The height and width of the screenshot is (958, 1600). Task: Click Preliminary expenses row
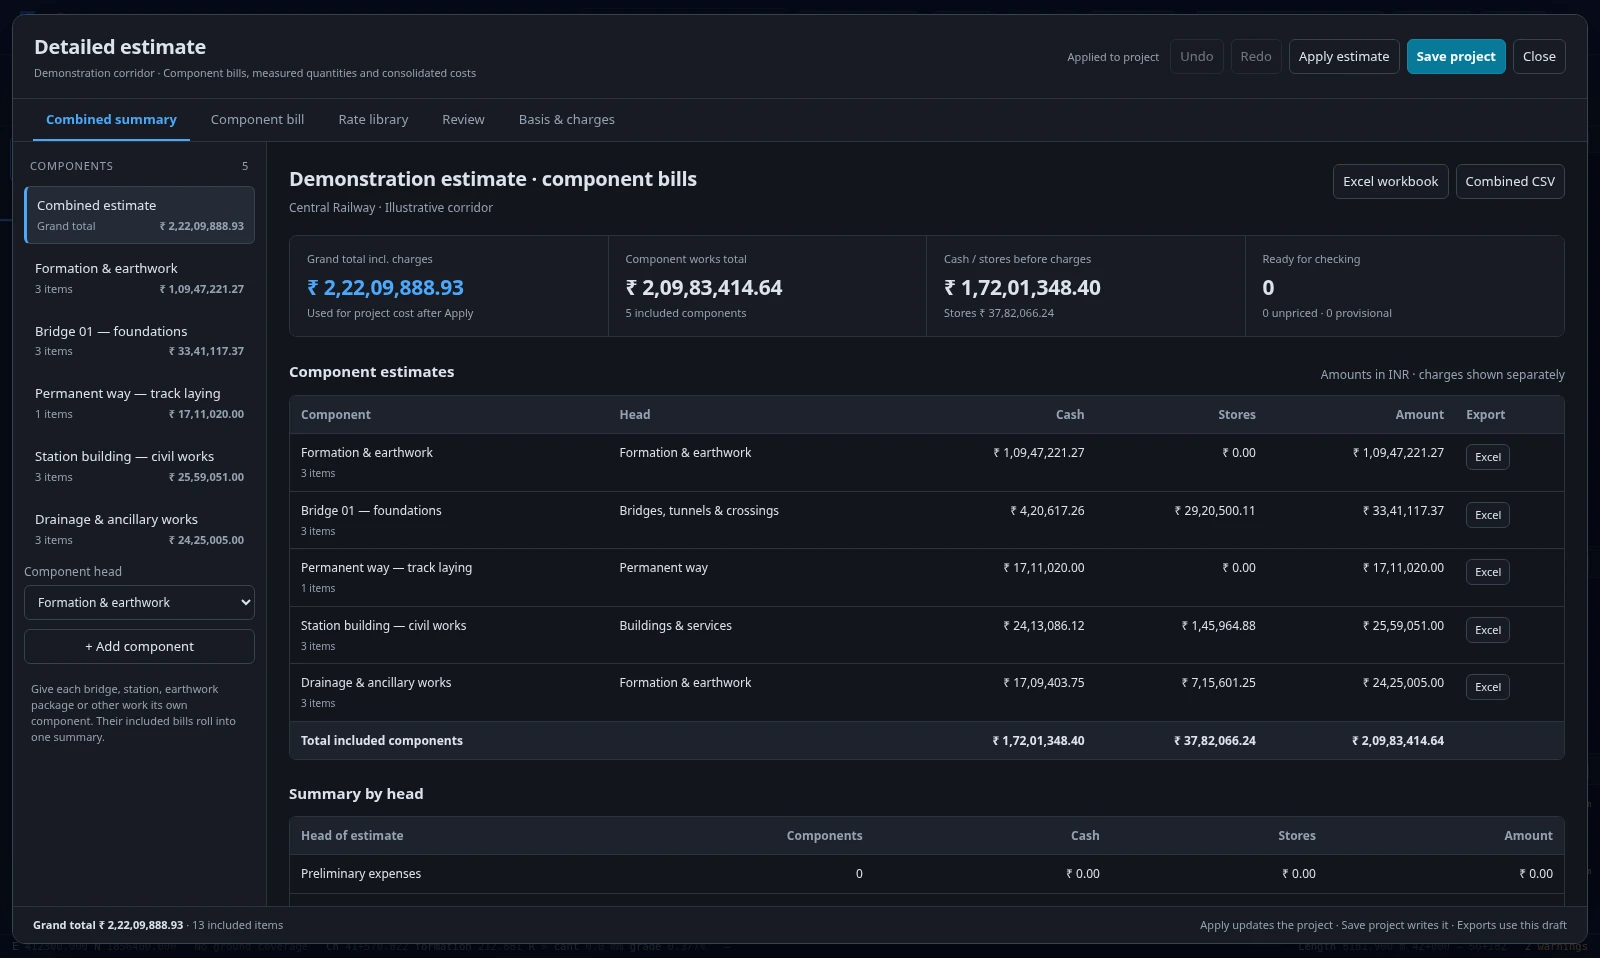926,874
